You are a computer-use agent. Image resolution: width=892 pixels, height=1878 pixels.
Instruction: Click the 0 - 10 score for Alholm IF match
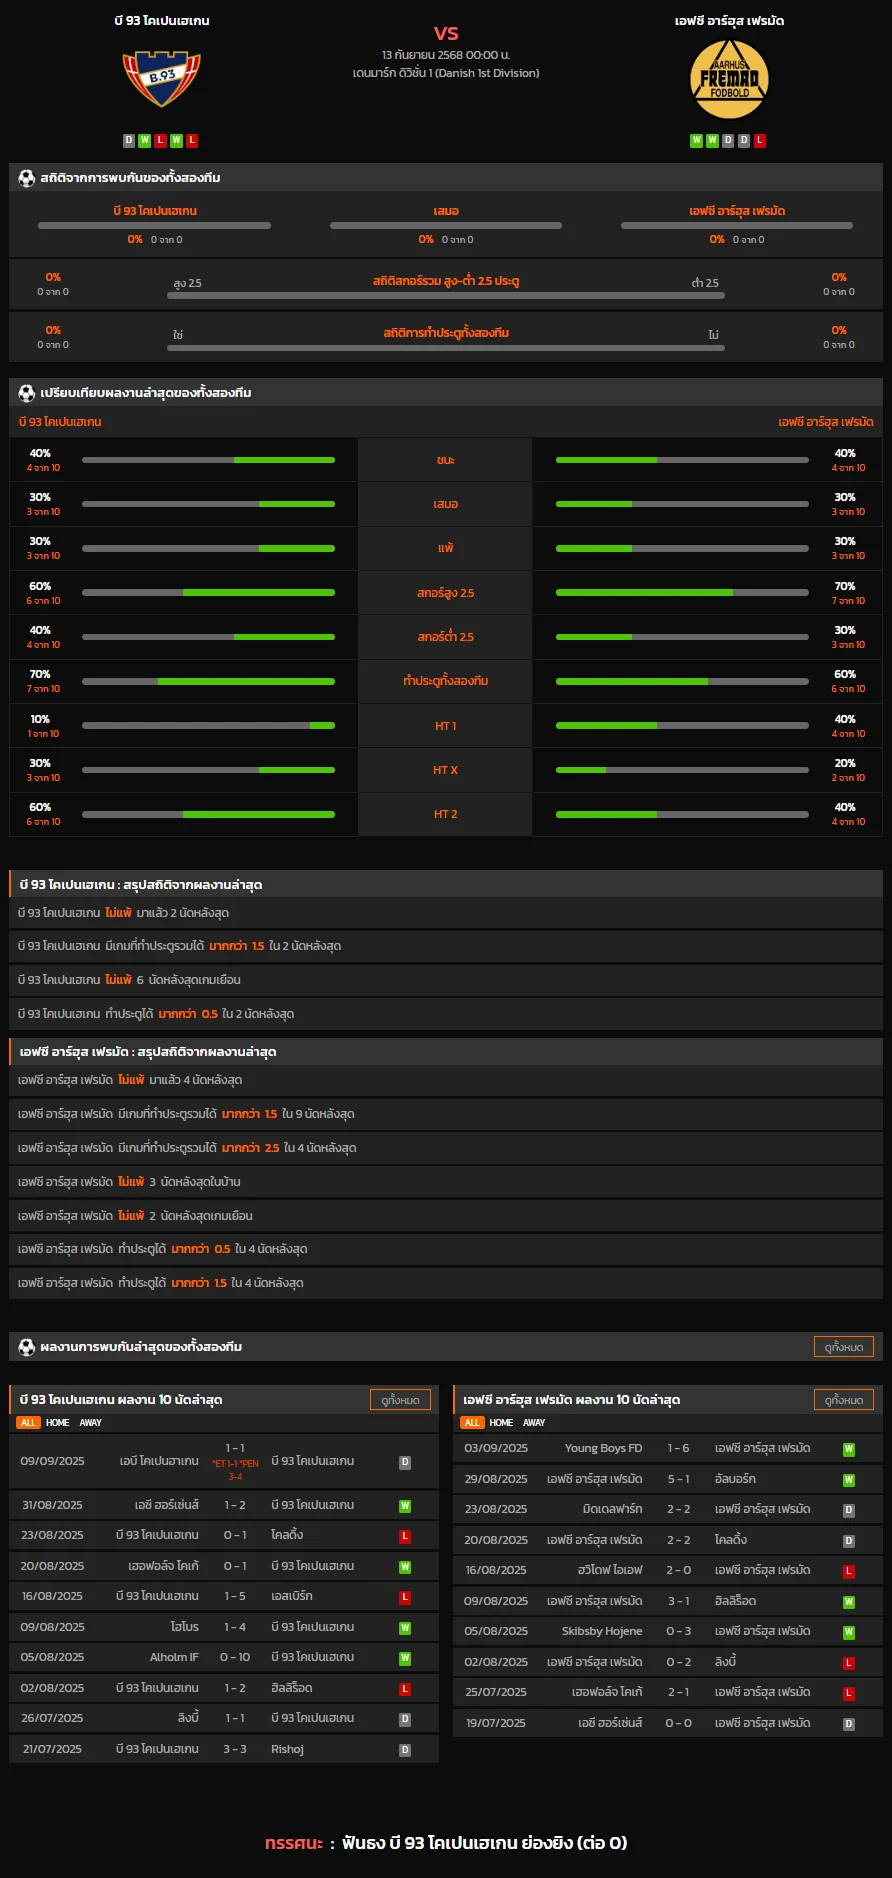tap(235, 1657)
